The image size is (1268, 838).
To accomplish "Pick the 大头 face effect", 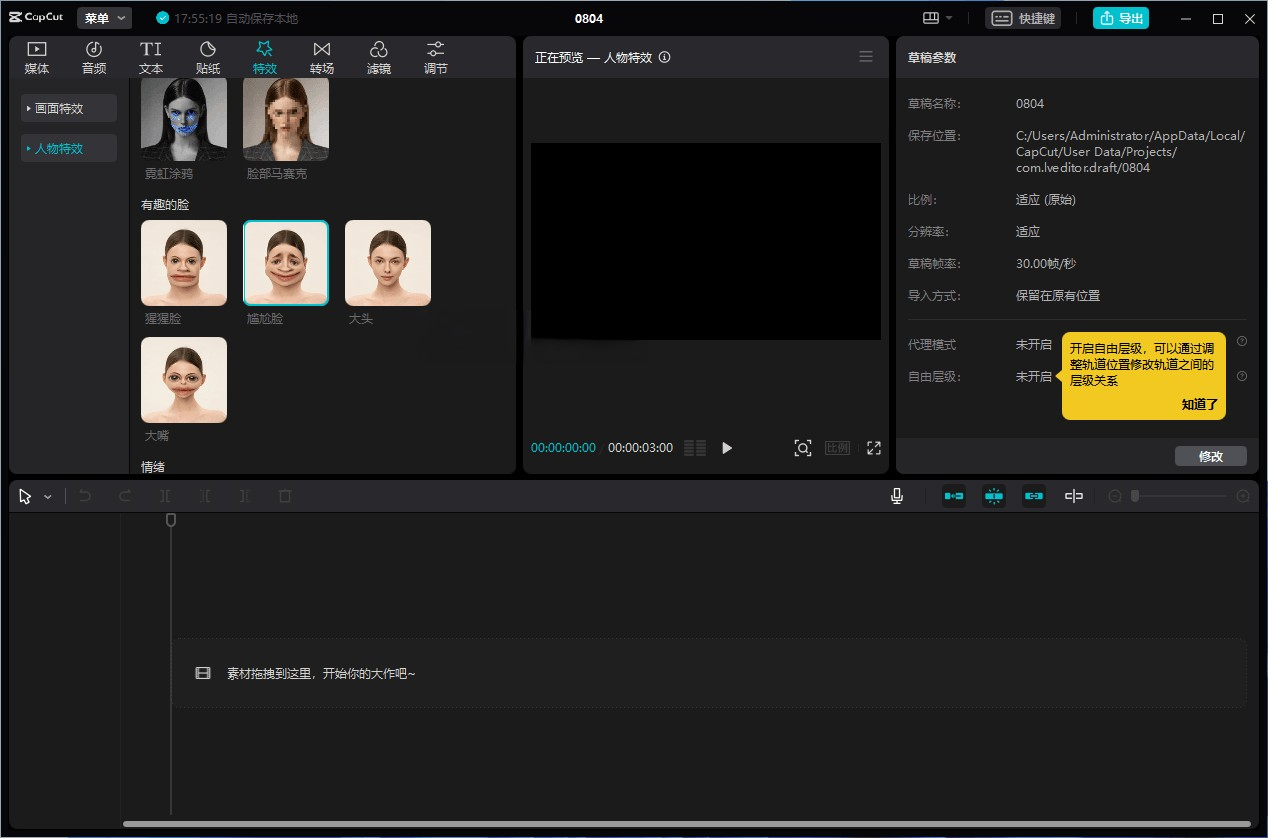I will click(388, 263).
